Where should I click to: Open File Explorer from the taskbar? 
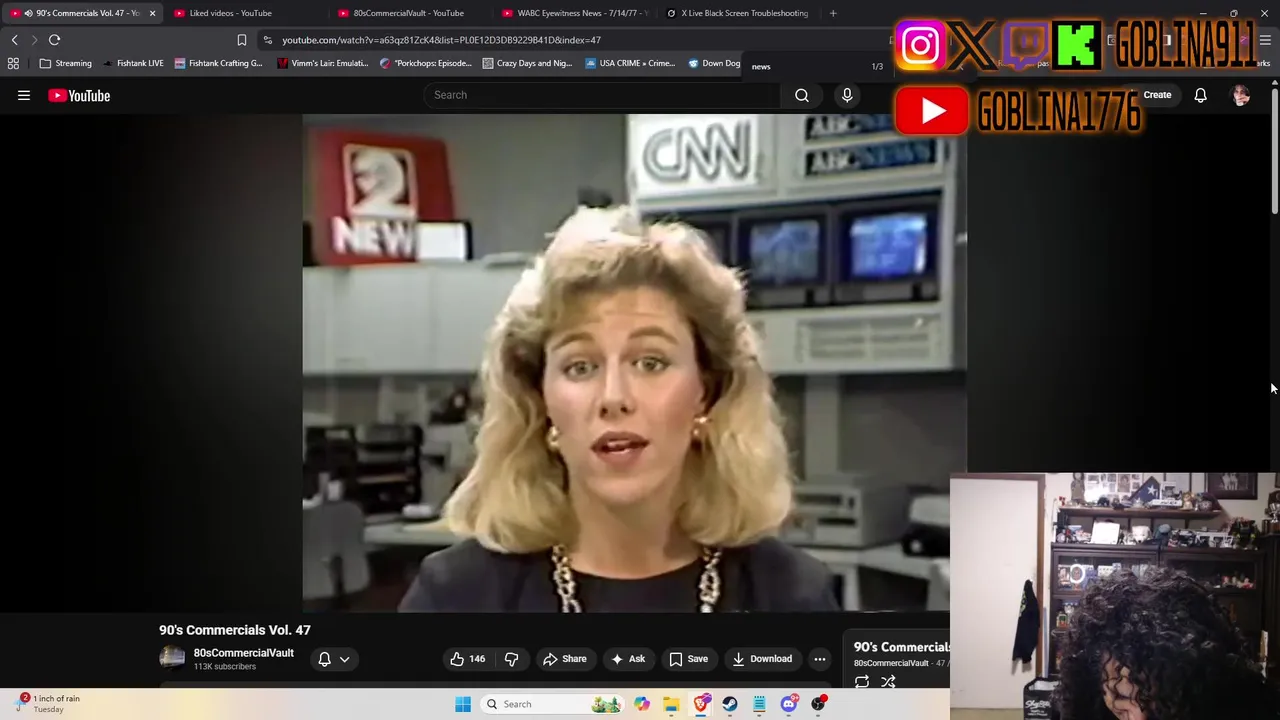tap(671, 704)
